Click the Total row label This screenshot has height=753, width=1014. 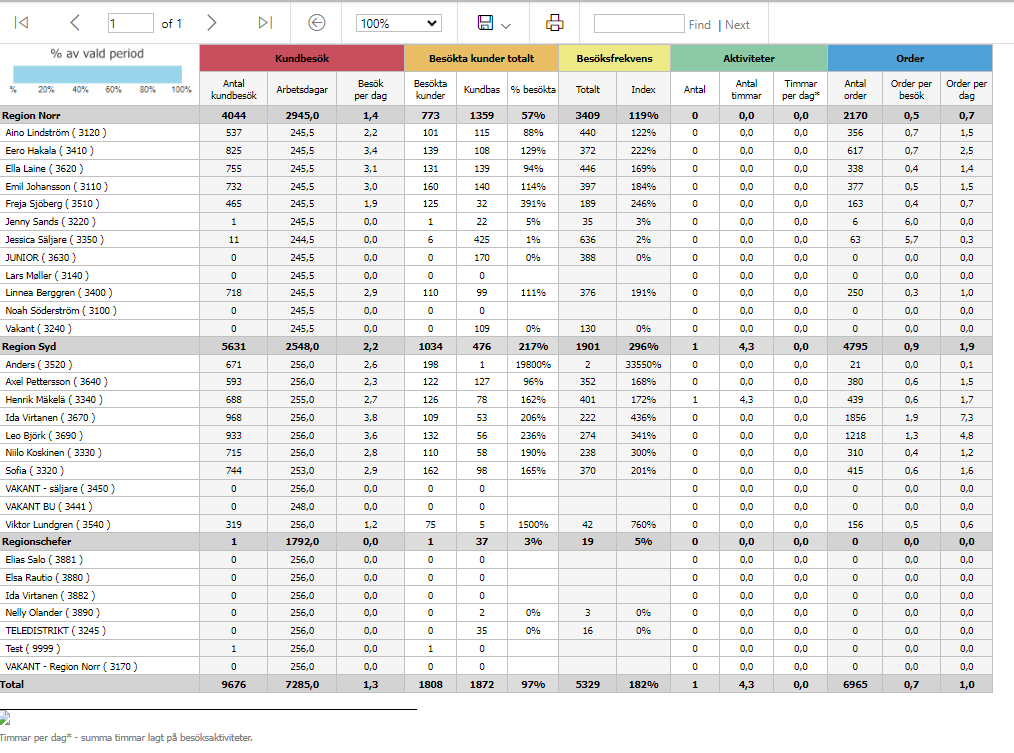pos(12,684)
